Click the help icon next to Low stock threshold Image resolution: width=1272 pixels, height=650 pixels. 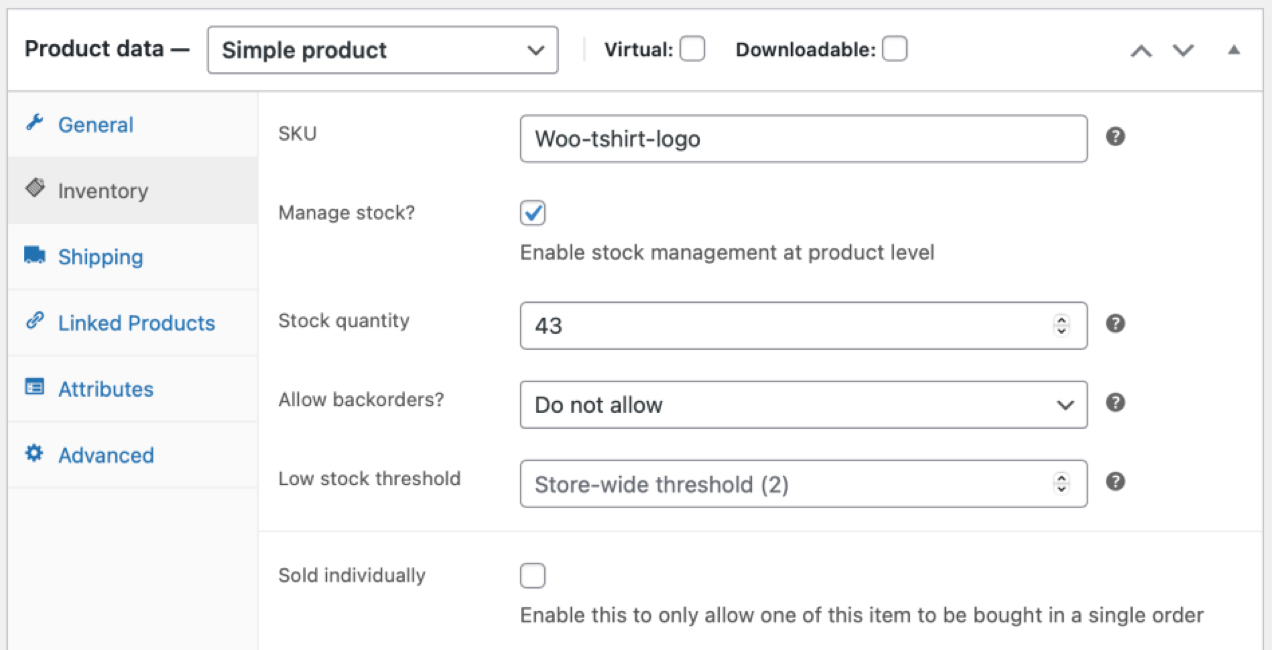pyautogui.click(x=1116, y=481)
